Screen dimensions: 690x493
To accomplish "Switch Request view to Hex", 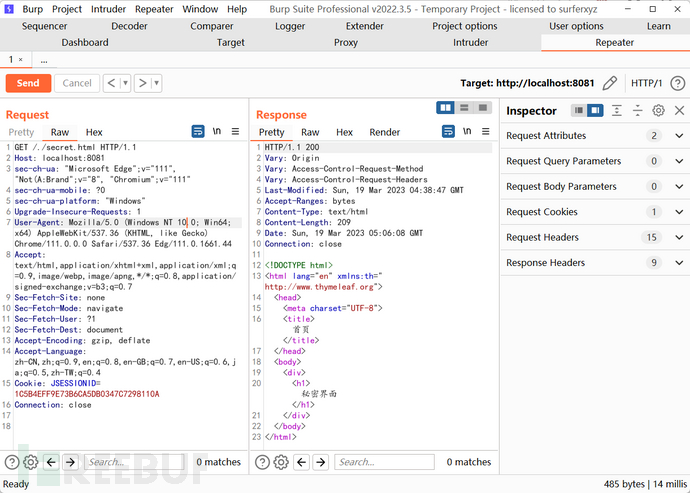I will click(x=94, y=132).
